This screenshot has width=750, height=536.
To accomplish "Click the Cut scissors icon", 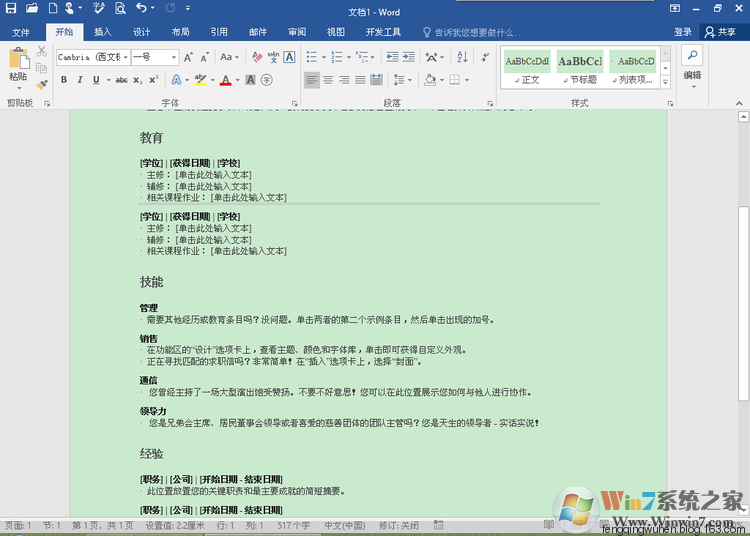I will pos(42,51).
